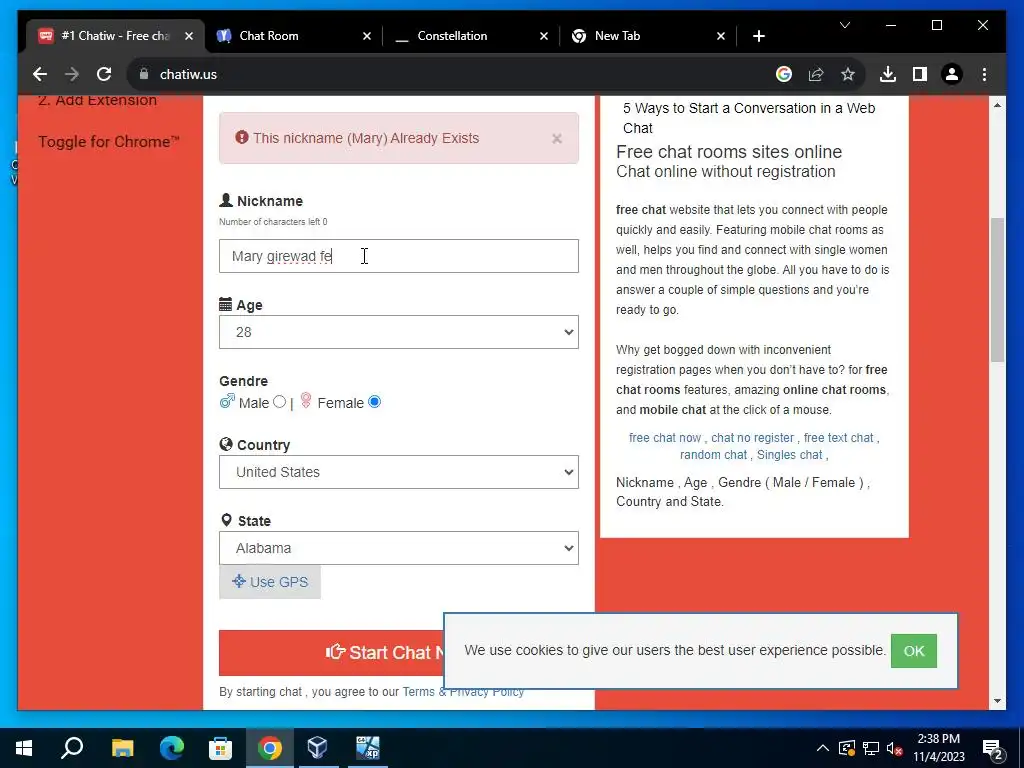Screen dimensions: 1024x768
Task: Close the #1 Chatiw tab
Action: 189,36
